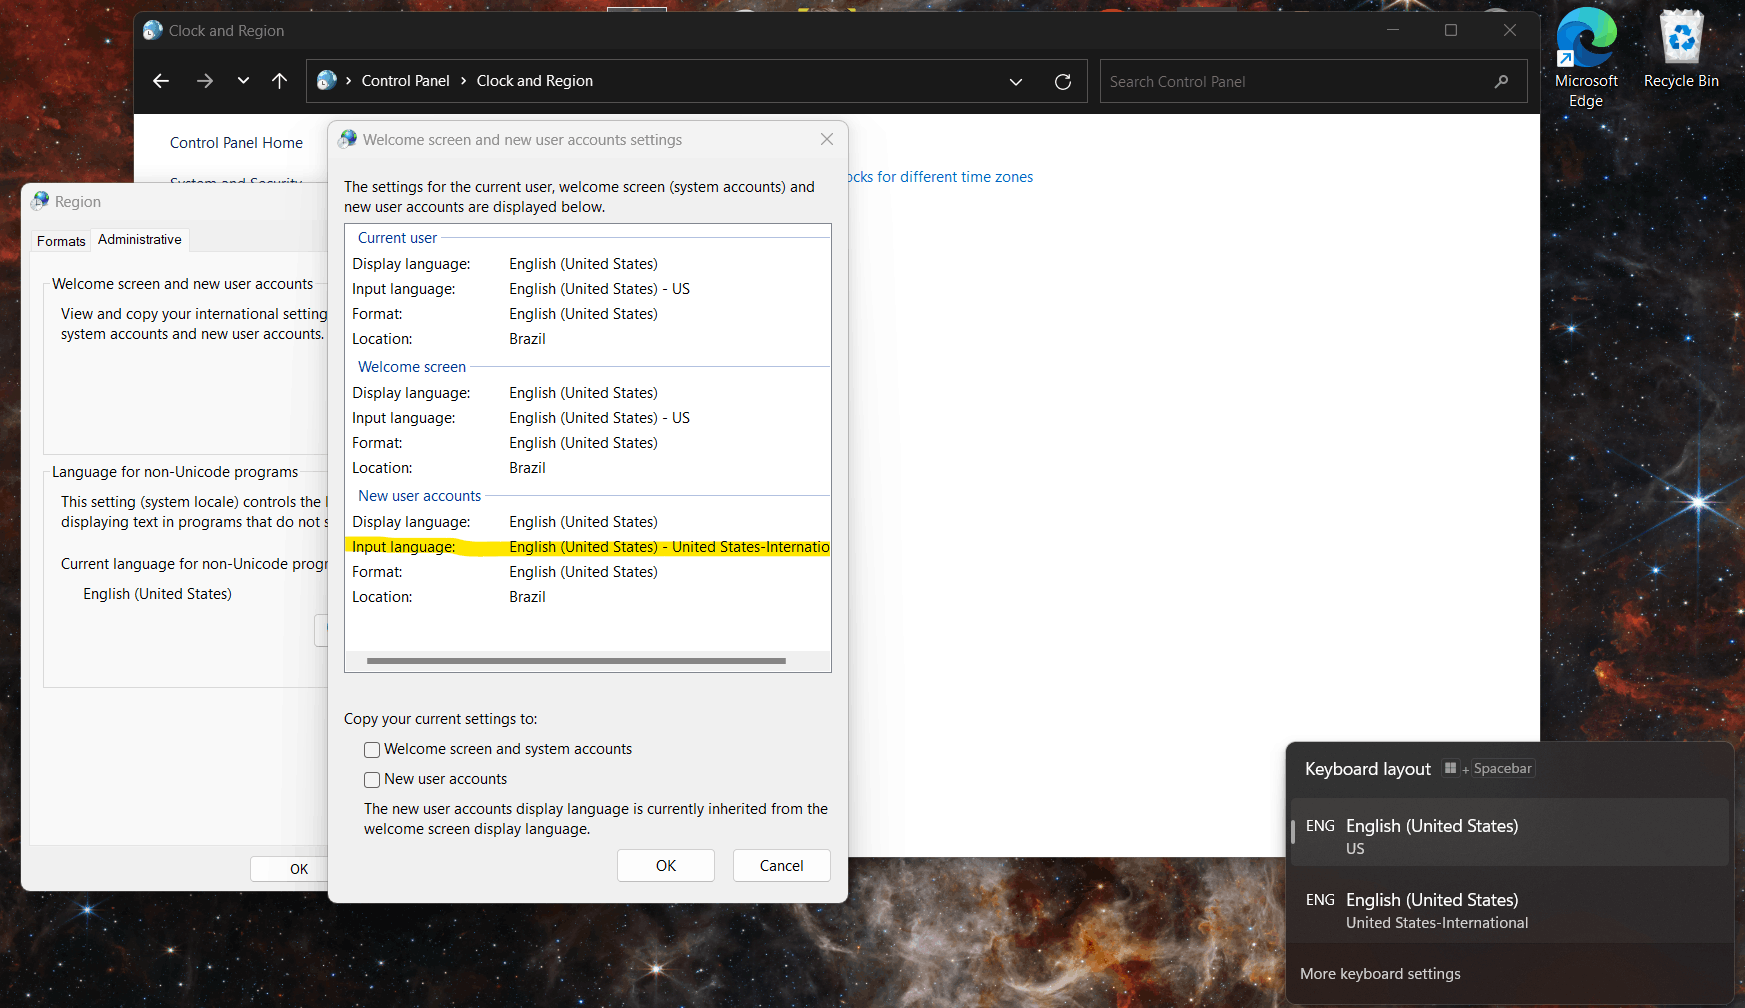Click Clock and Region window title icon
This screenshot has width=1745, height=1008.
tap(153, 31)
